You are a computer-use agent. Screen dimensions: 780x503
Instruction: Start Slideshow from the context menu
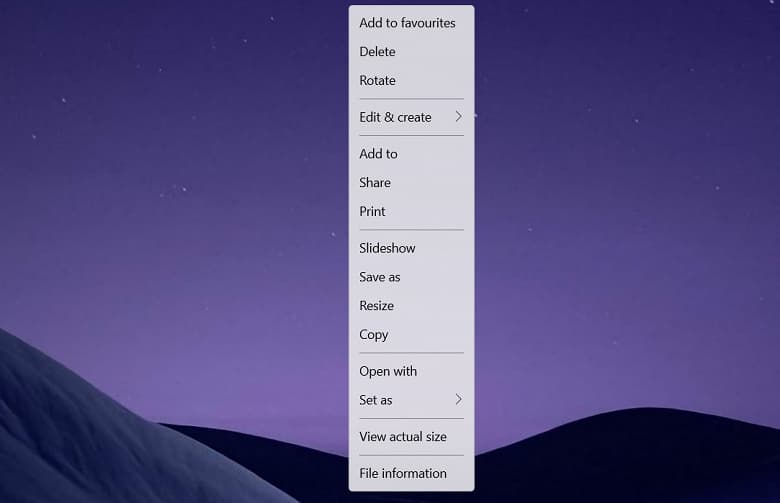[387, 248]
